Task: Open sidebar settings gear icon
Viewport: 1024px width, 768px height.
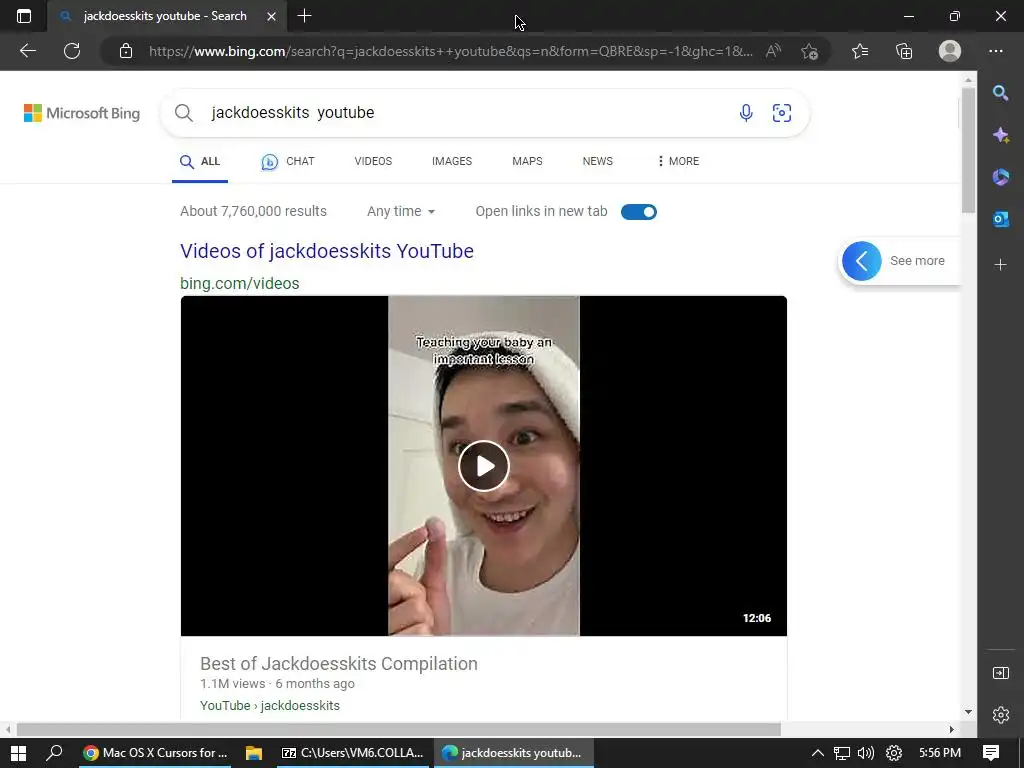Action: click(x=1000, y=715)
